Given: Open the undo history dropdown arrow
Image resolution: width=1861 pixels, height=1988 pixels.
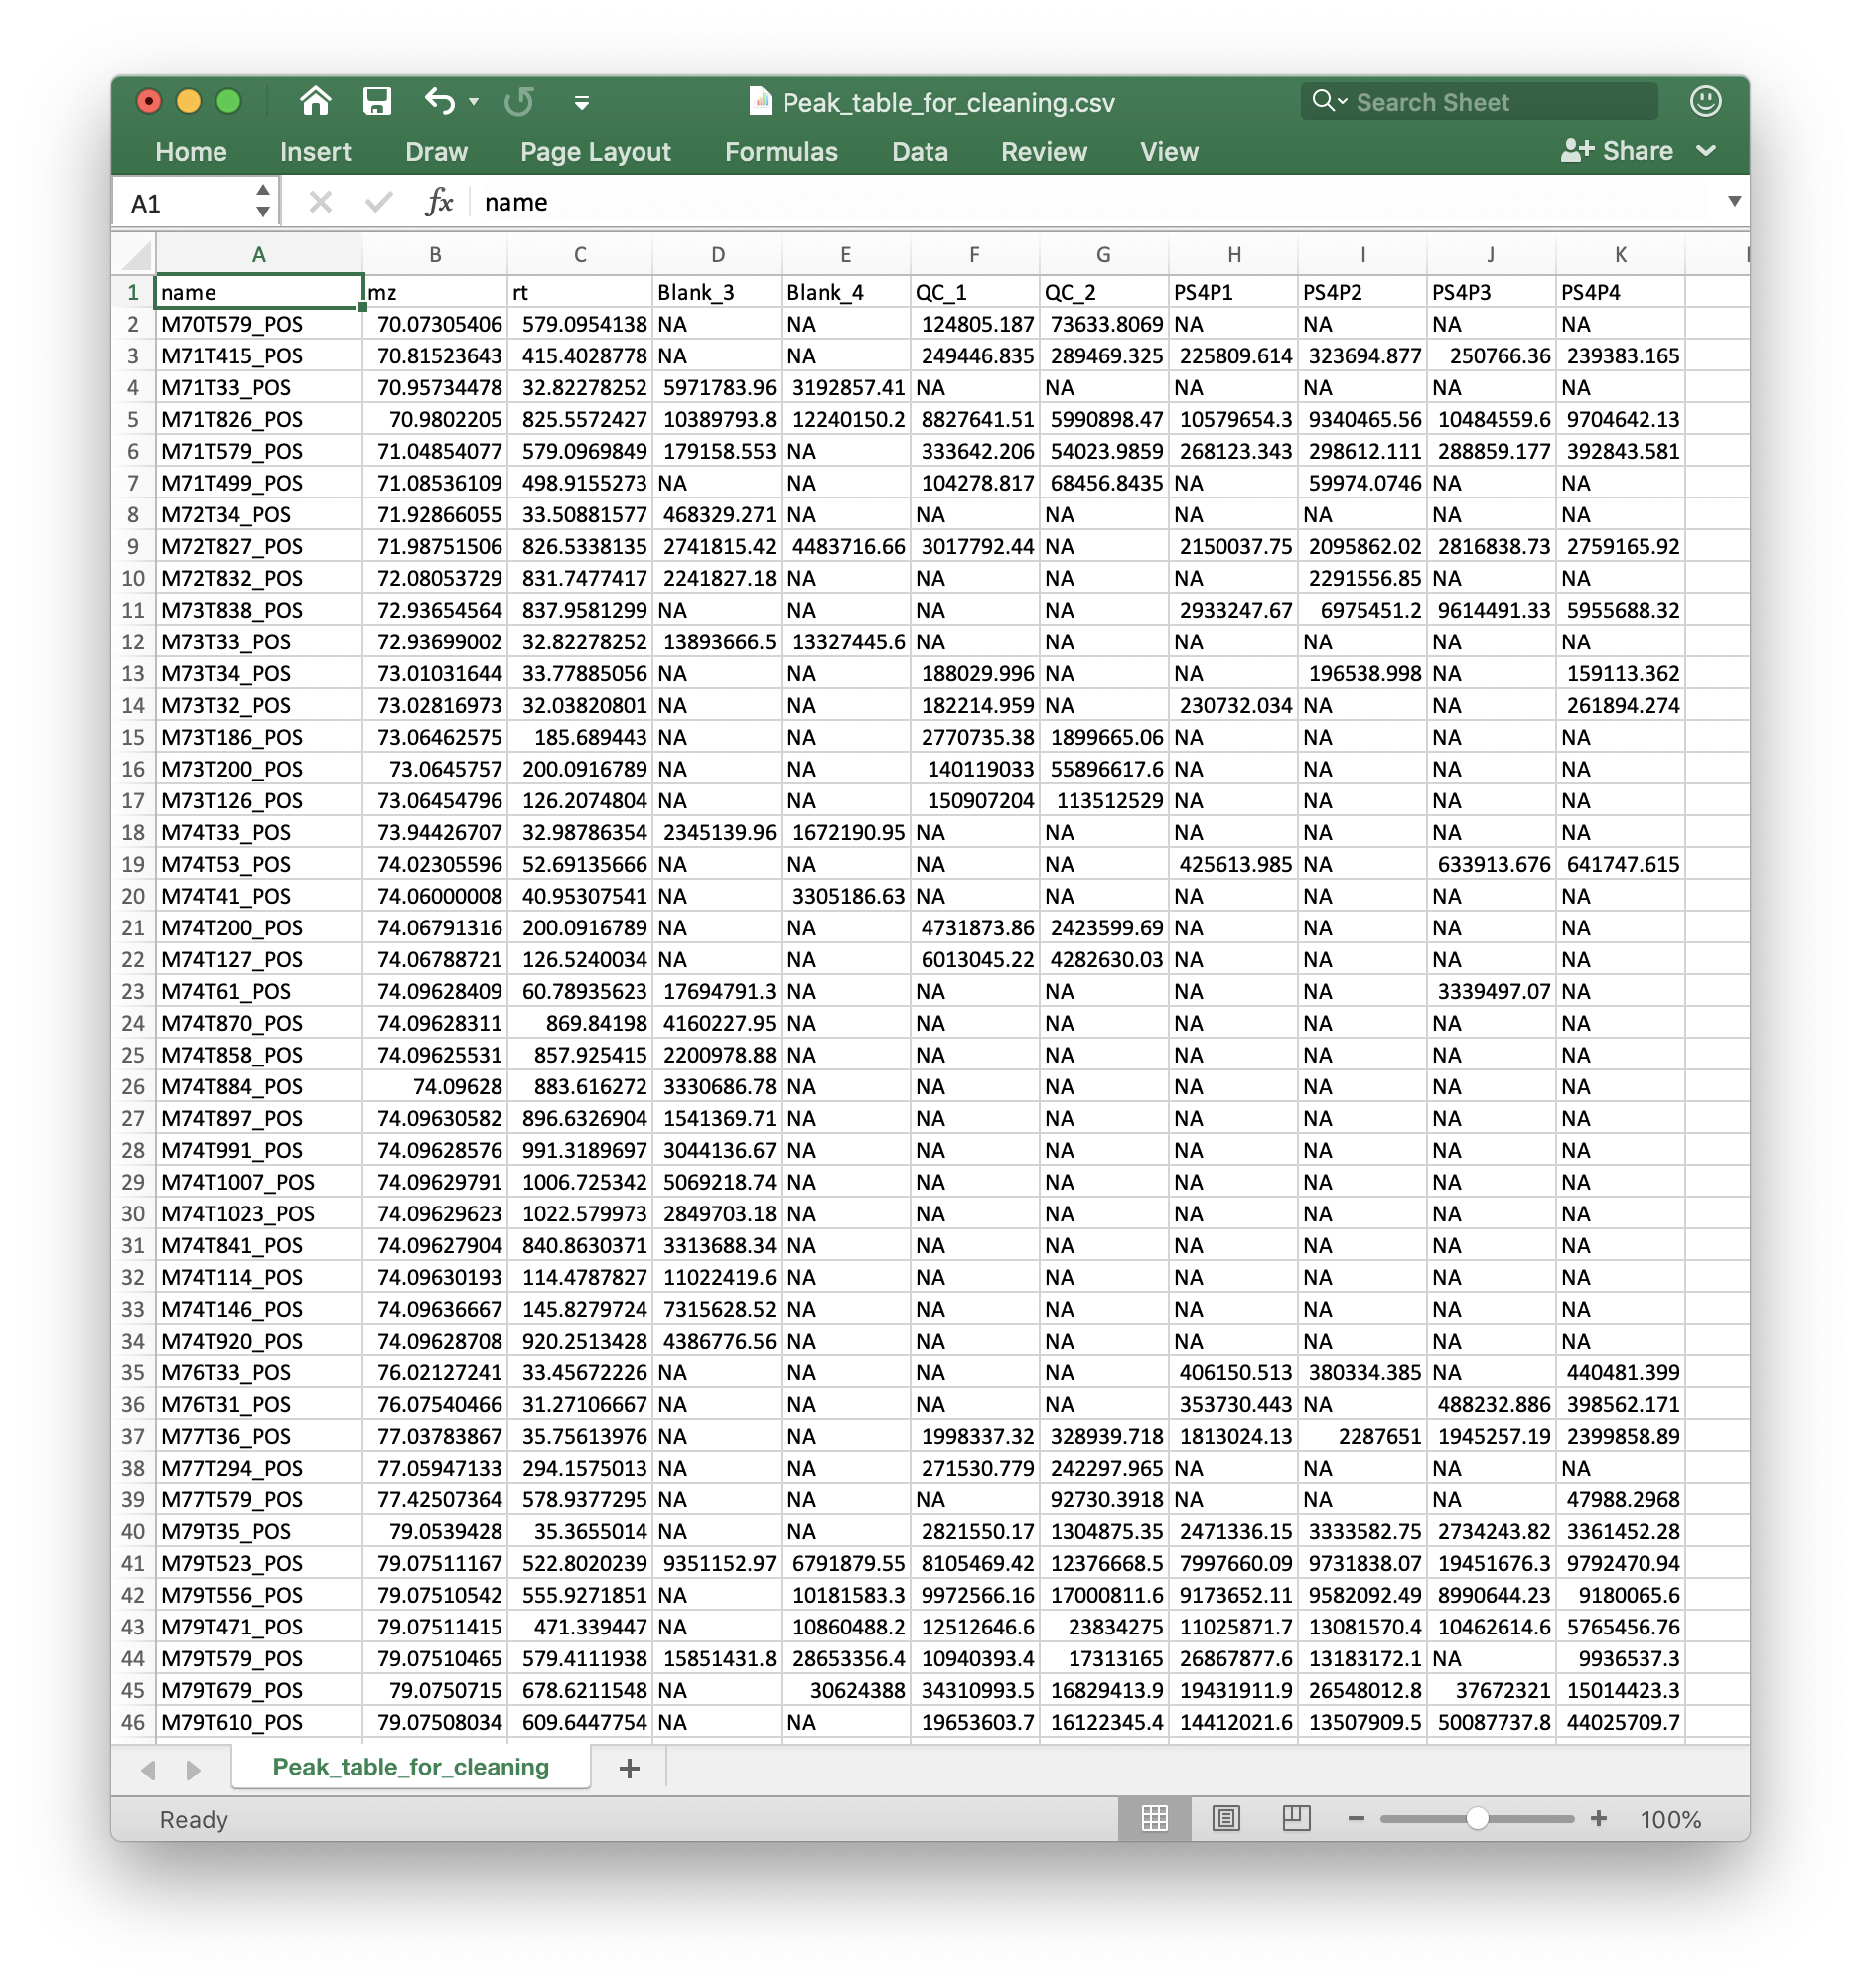Looking at the screenshot, I should click(474, 102).
